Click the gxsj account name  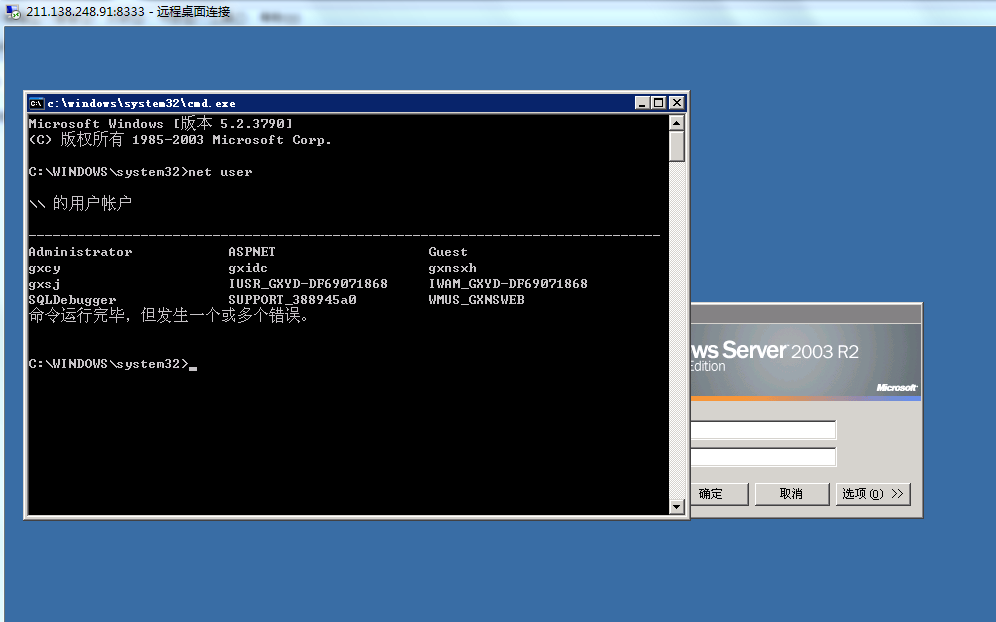(x=44, y=285)
